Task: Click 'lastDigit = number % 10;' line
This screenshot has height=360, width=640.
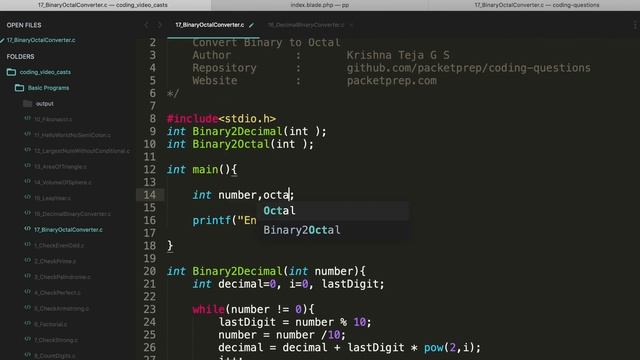Action: click(x=295, y=322)
